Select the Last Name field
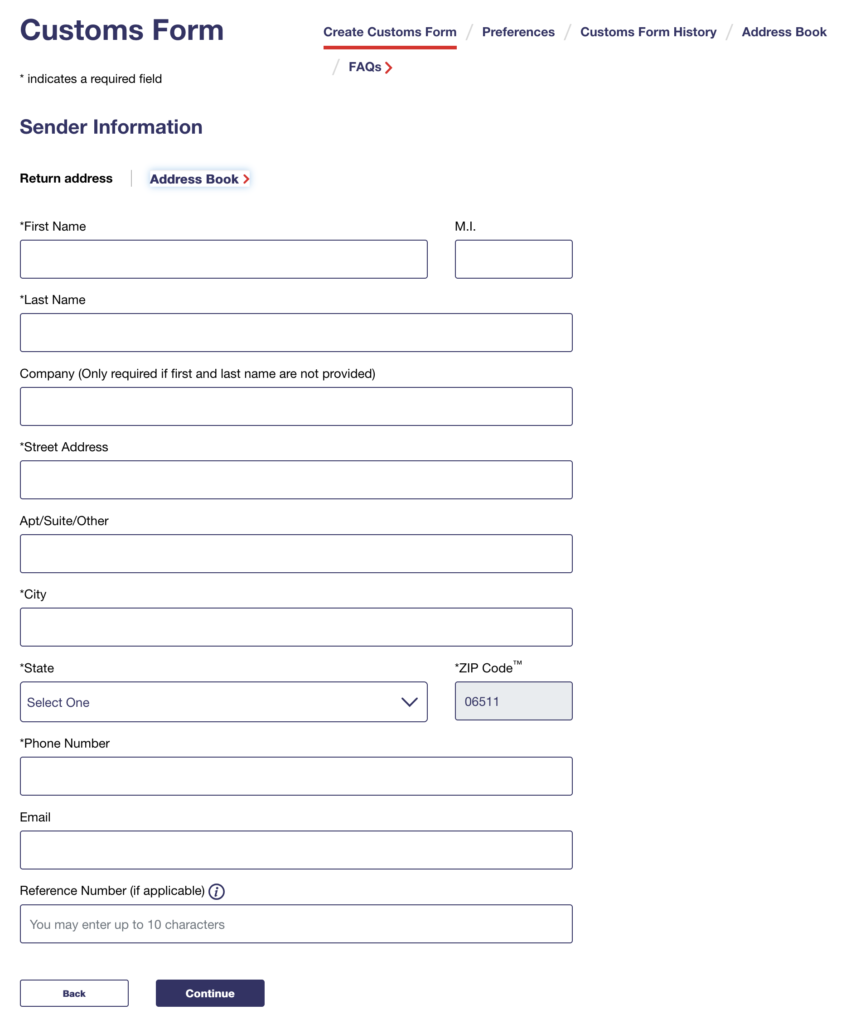Screen dimensions: 851x1024 click(x=296, y=332)
